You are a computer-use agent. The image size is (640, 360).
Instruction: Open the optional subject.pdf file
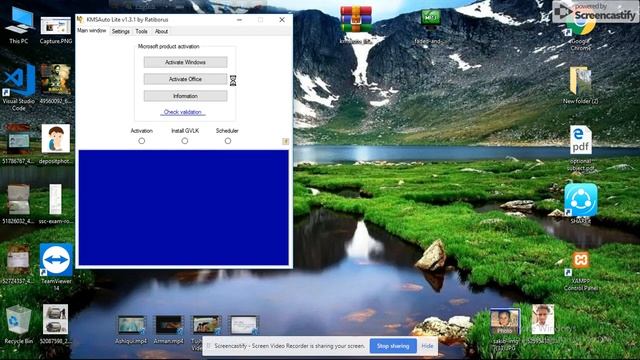coord(580,148)
